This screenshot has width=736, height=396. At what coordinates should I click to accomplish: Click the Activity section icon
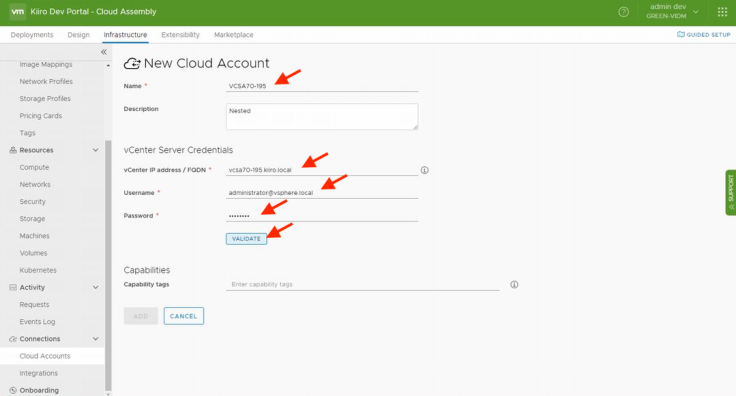13,287
